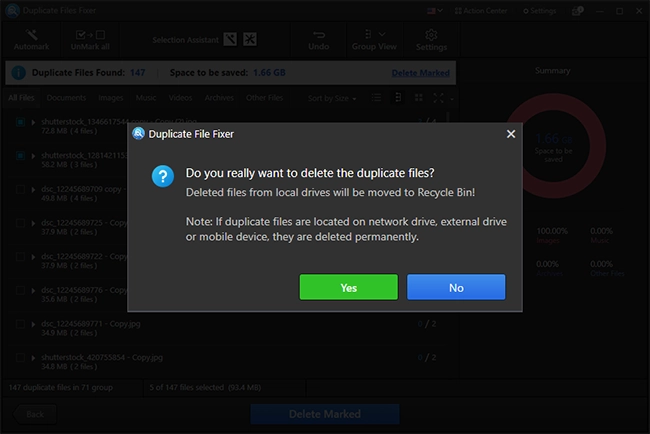Click the full screen expand view icon
650x434 pixels.
point(438,98)
